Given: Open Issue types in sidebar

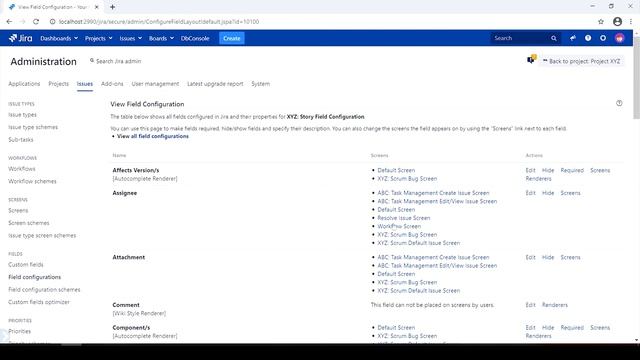Looking at the screenshot, I should (x=22, y=115).
